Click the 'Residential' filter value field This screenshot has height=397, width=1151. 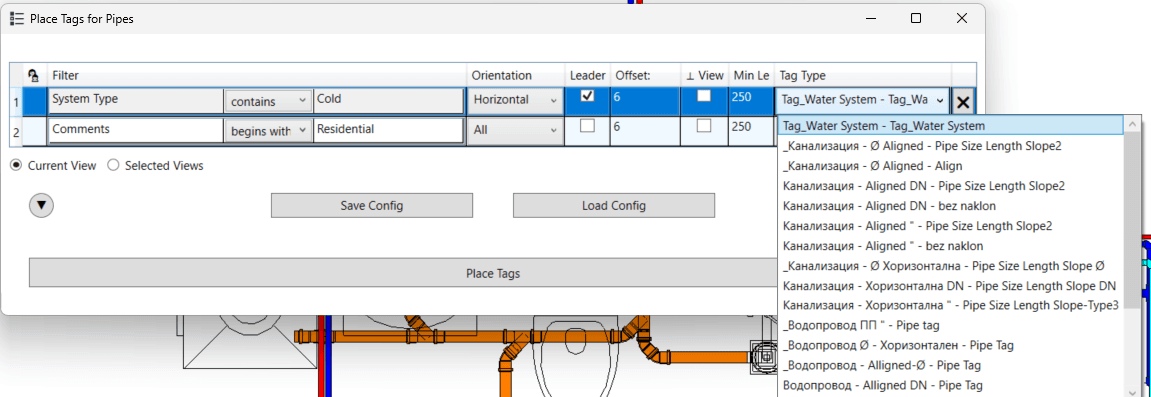click(388, 130)
